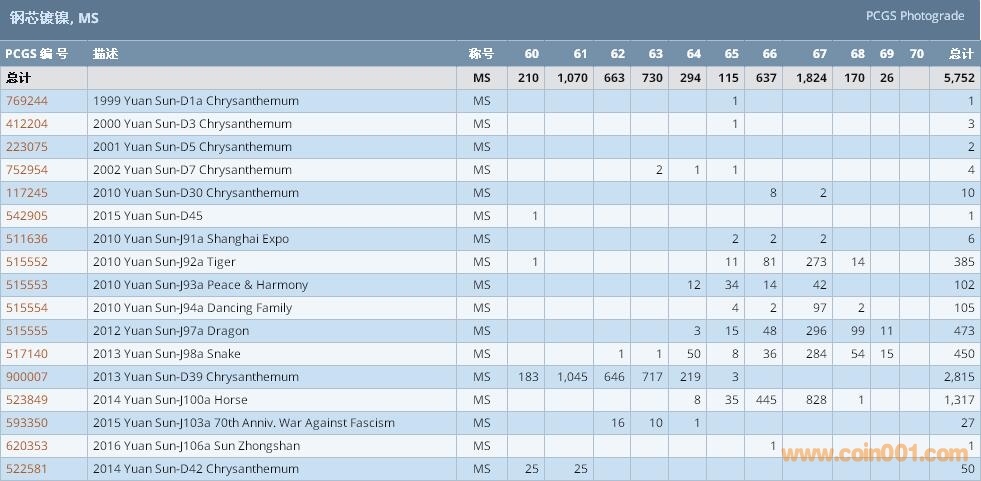Click the 523849 Horse coin link
Image resolution: width=981 pixels, height=481 pixels.
point(27,400)
